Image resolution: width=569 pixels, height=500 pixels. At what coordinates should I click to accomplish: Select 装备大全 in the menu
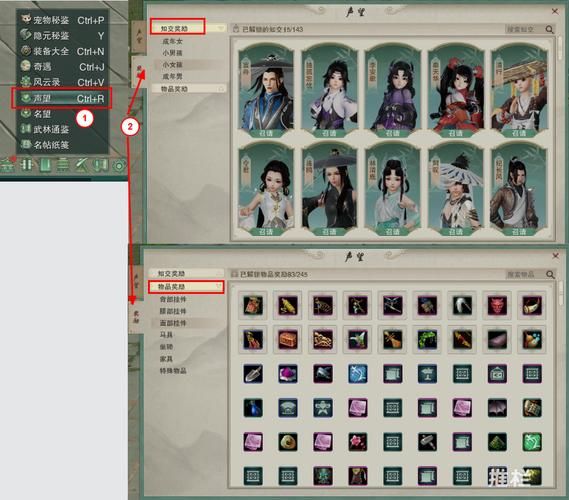[x=62, y=51]
